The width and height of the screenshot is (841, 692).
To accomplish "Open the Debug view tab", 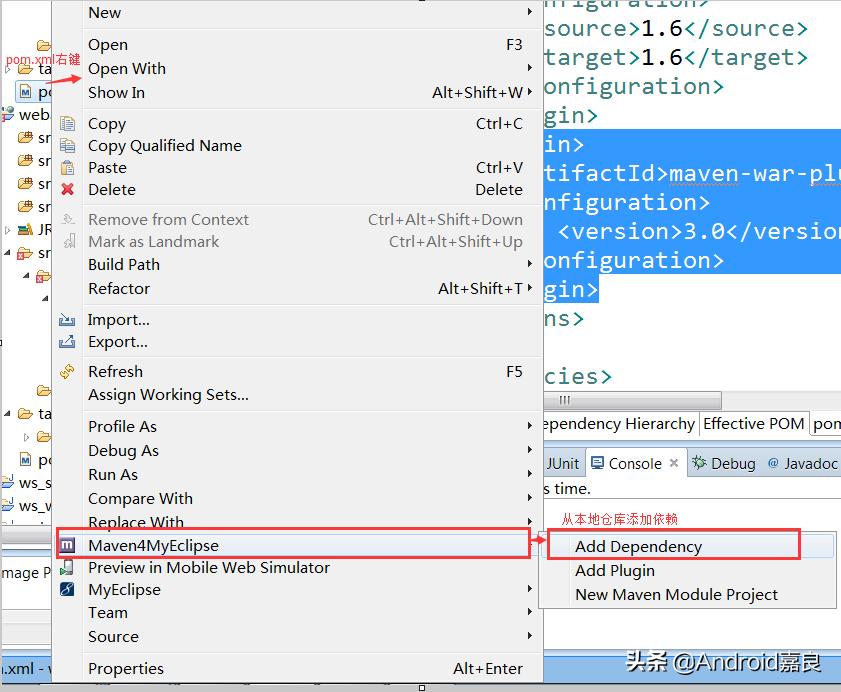I will coord(724,463).
